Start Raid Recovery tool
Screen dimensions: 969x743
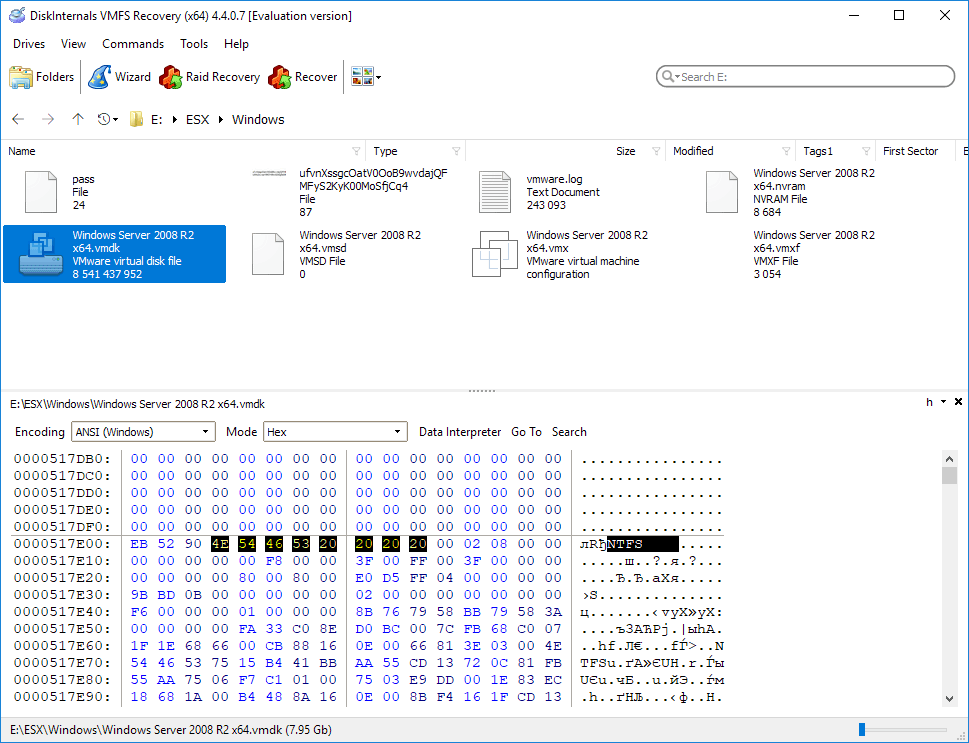click(x=209, y=77)
